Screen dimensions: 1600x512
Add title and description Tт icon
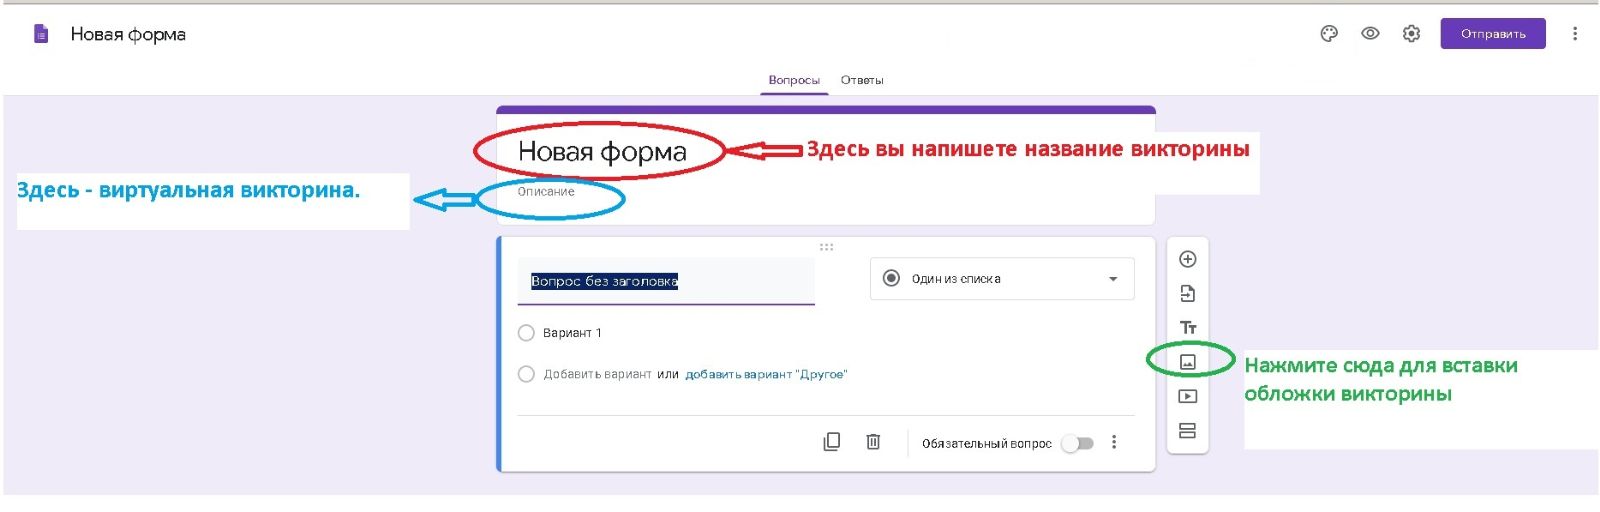pos(1188,328)
